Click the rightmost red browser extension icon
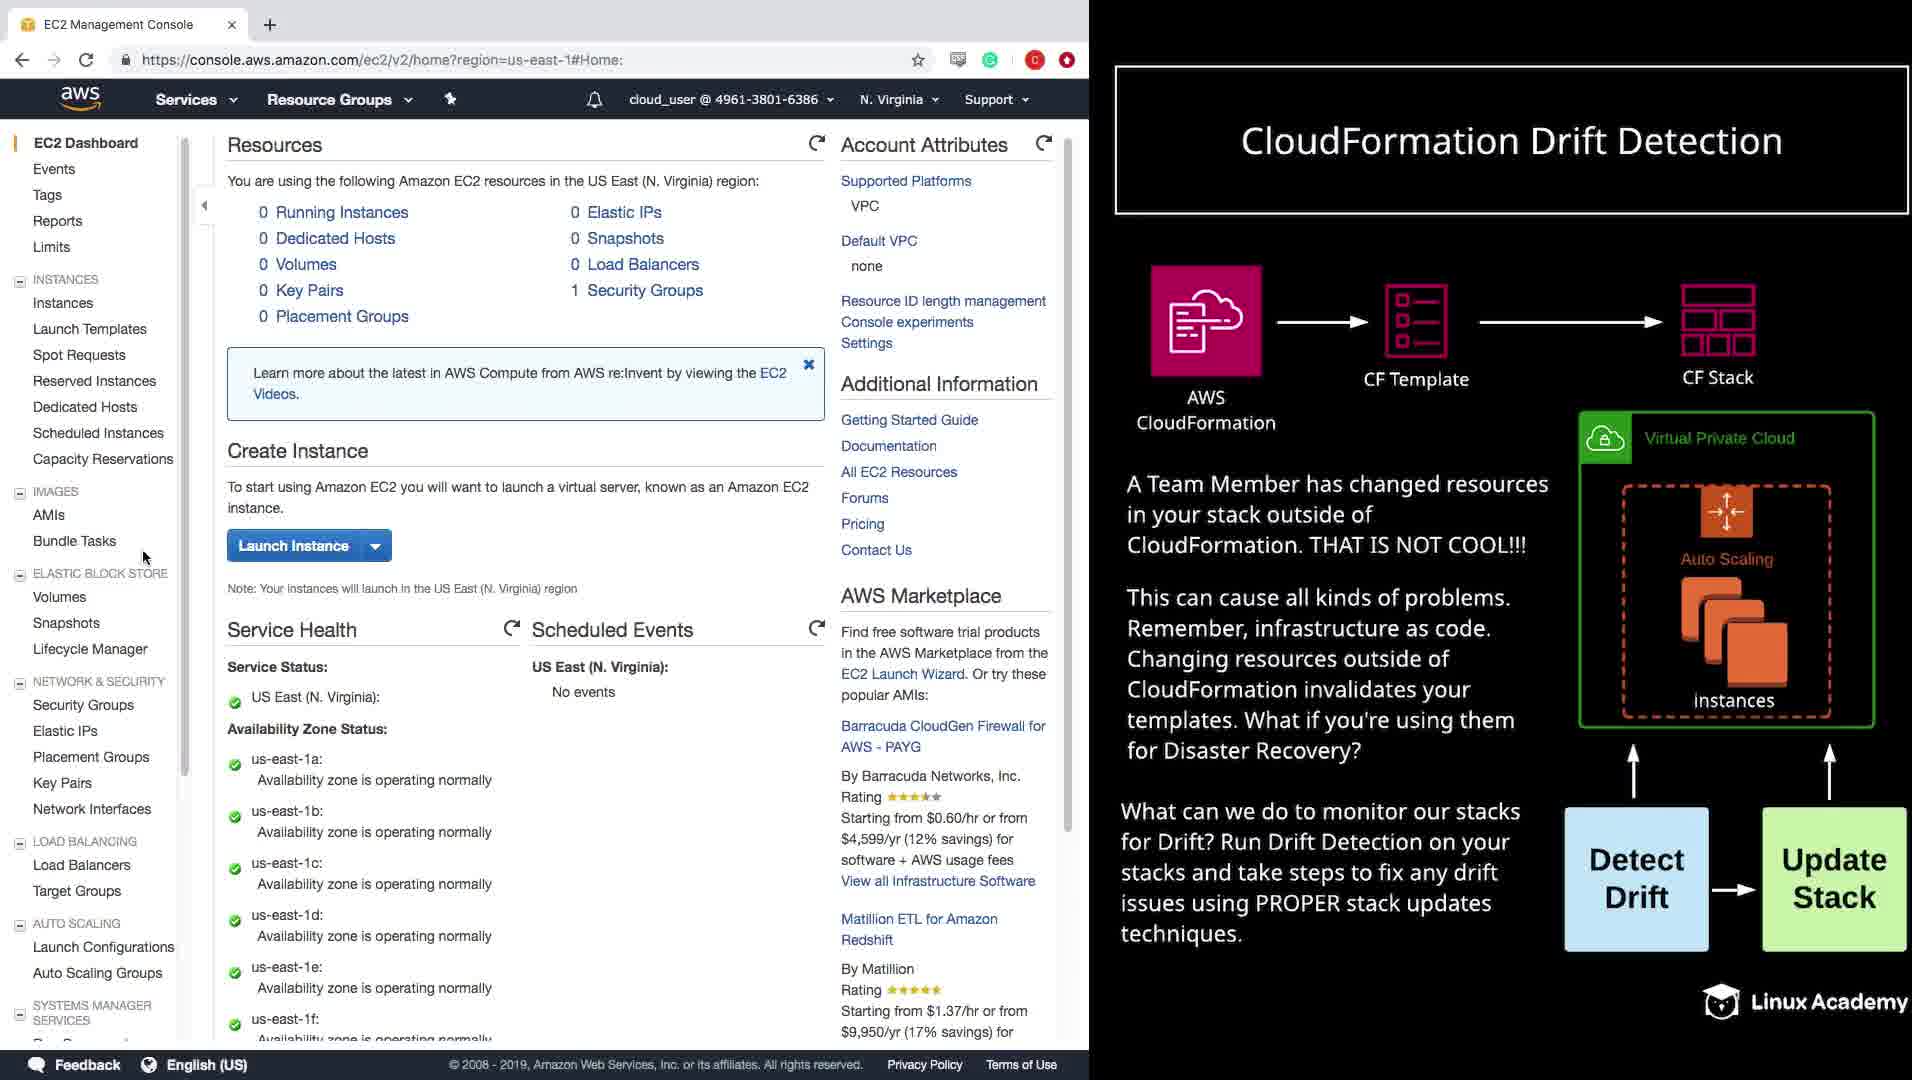The width and height of the screenshot is (1912, 1080). click(1067, 60)
